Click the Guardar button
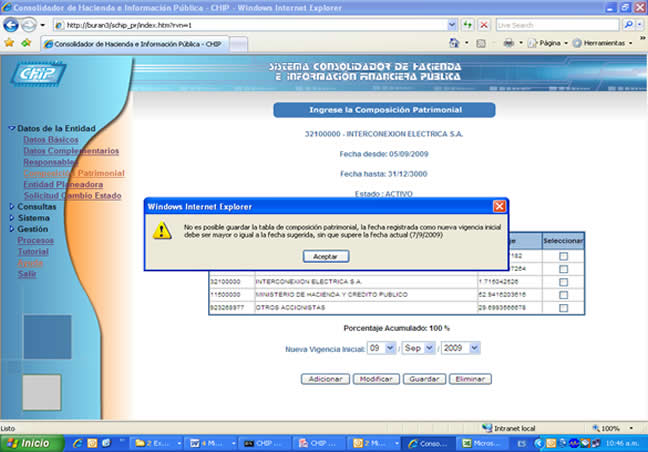Image resolution: width=648 pixels, height=452 pixels. (x=424, y=379)
